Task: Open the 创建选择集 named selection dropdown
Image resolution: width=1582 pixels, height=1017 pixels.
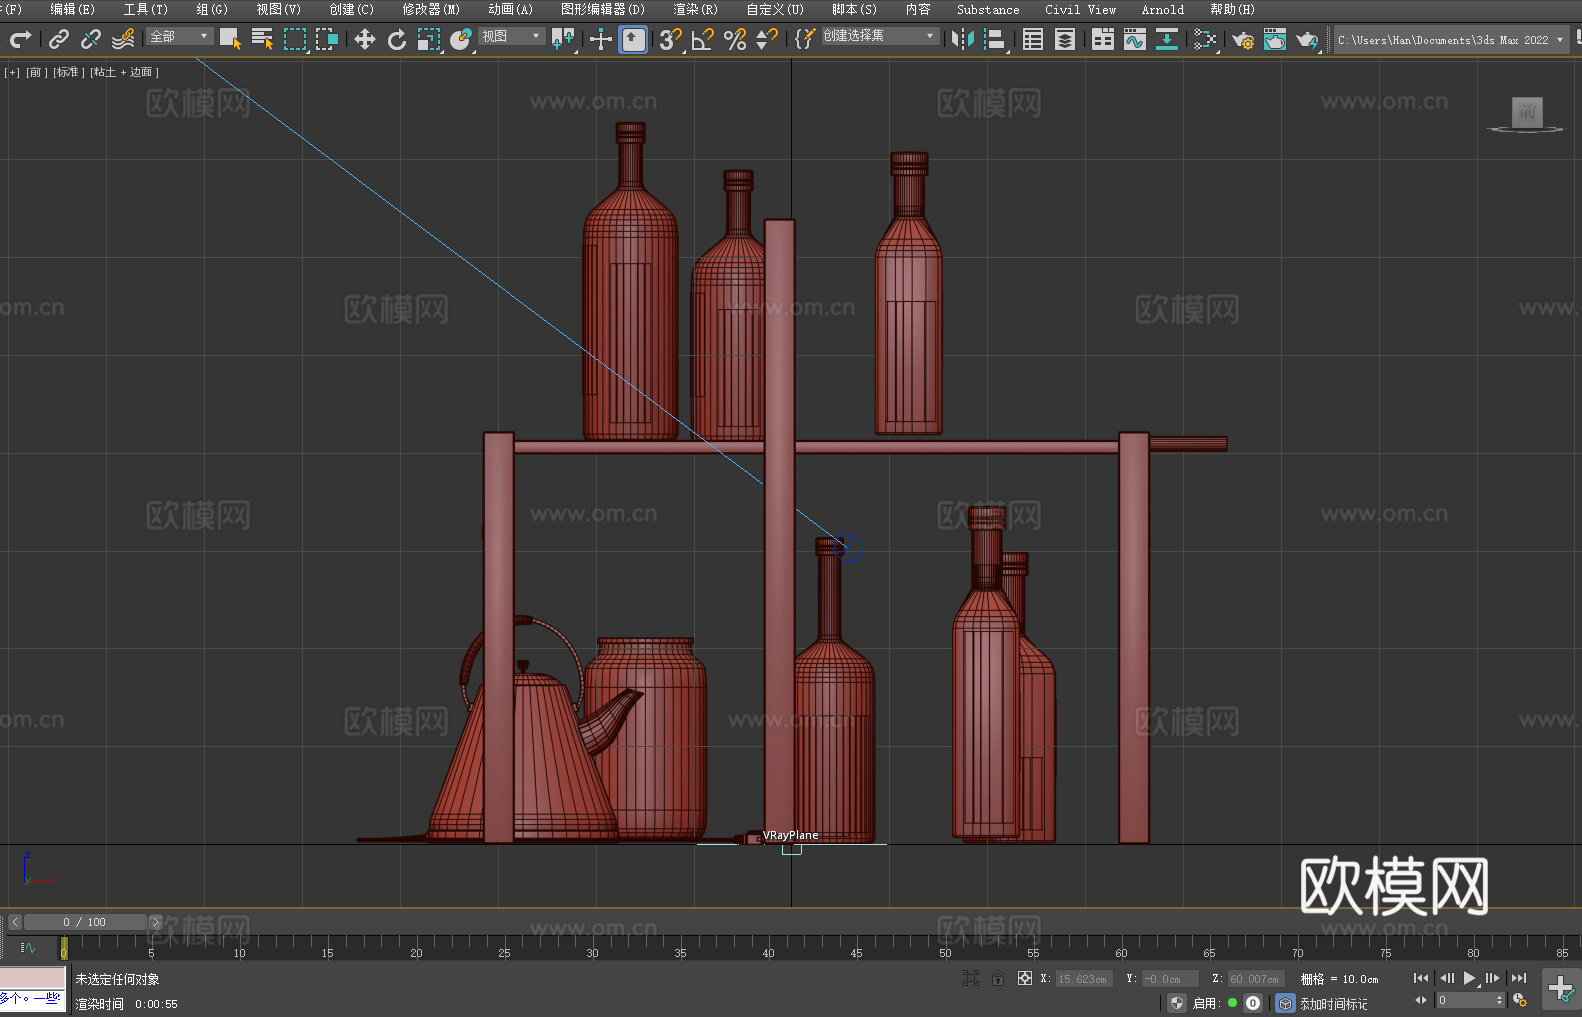Action: click(x=880, y=36)
